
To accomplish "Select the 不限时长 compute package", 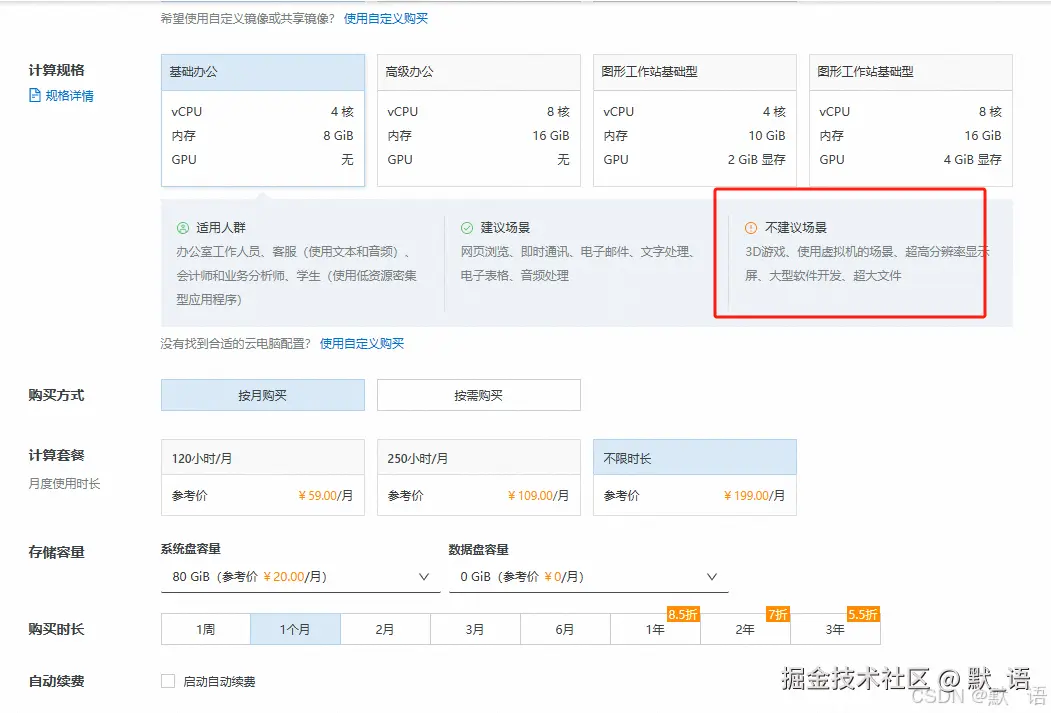I will pyautogui.click(x=694, y=478).
